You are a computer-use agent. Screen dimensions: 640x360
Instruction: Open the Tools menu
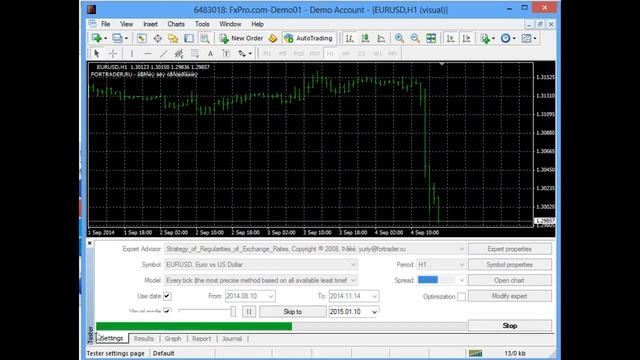coord(202,24)
